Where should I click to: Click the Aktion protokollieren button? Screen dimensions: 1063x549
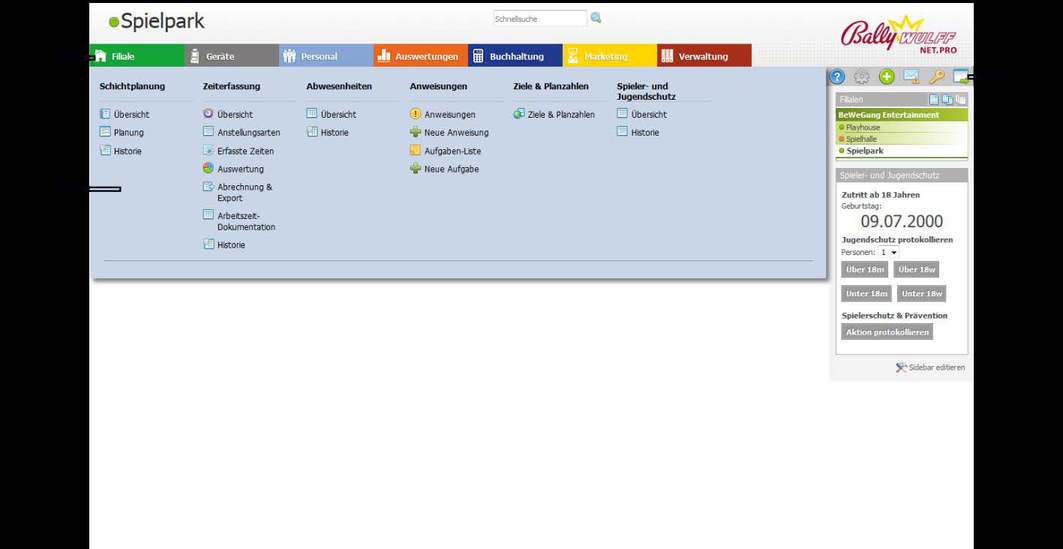887,331
